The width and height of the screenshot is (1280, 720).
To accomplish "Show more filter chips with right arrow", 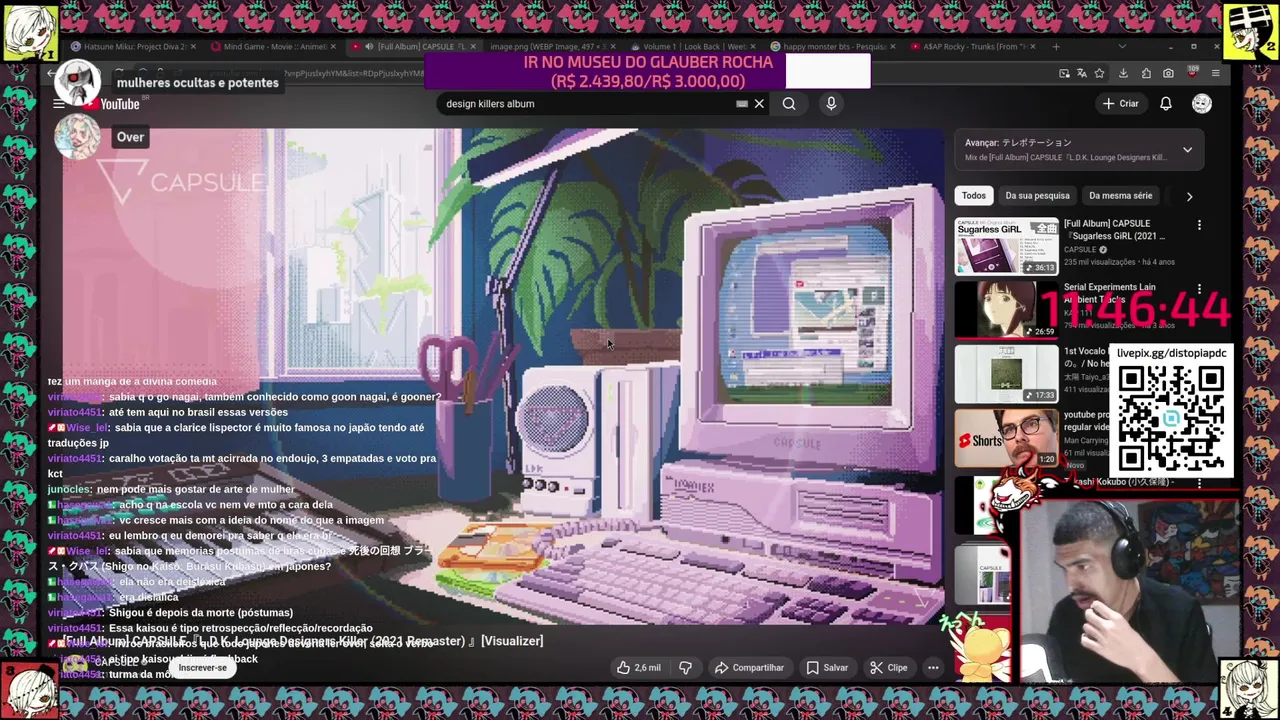I will (x=1189, y=196).
